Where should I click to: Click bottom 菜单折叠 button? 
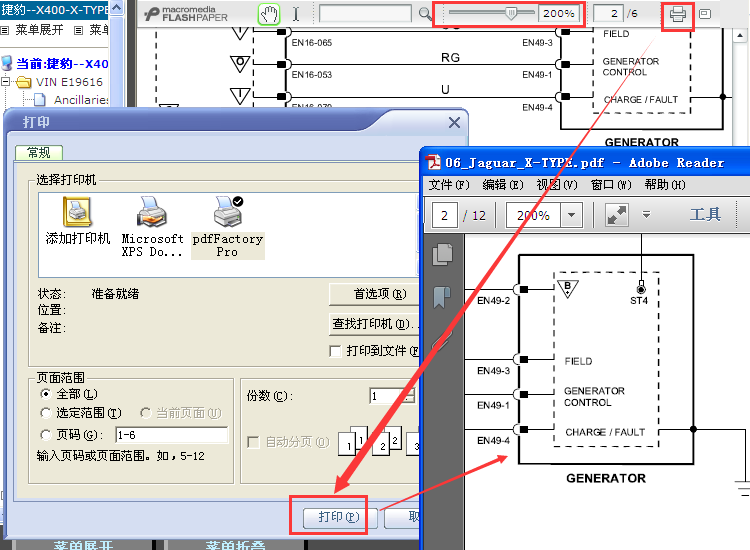(x=236, y=545)
